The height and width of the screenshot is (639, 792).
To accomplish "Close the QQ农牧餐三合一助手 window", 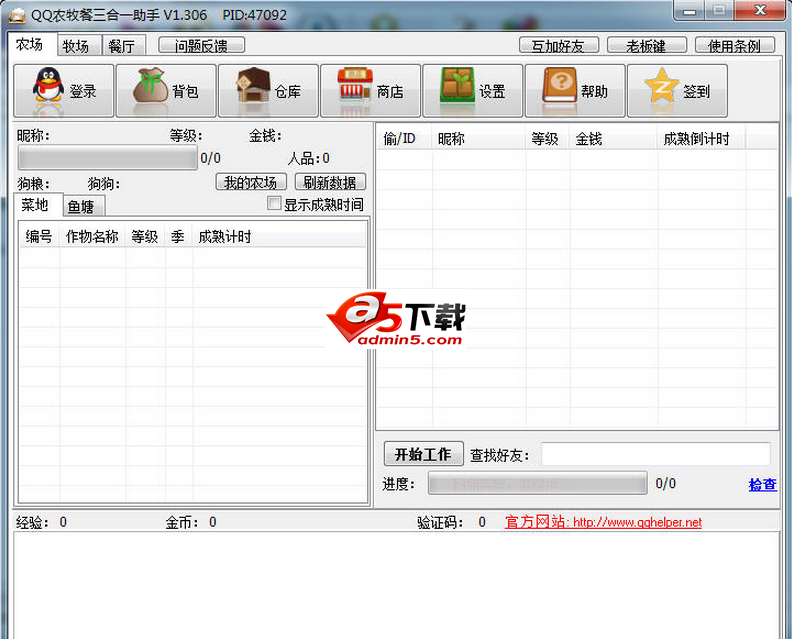I will (759, 11).
